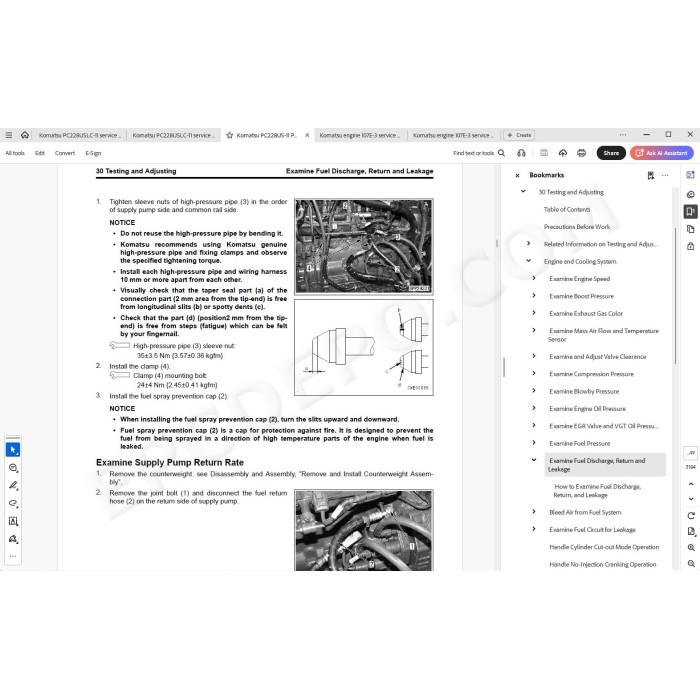Image resolution: width=700 pixels, height=700 pixels.
Task: Click the zoom in icon in right rail
Action: tap(691, 547)
